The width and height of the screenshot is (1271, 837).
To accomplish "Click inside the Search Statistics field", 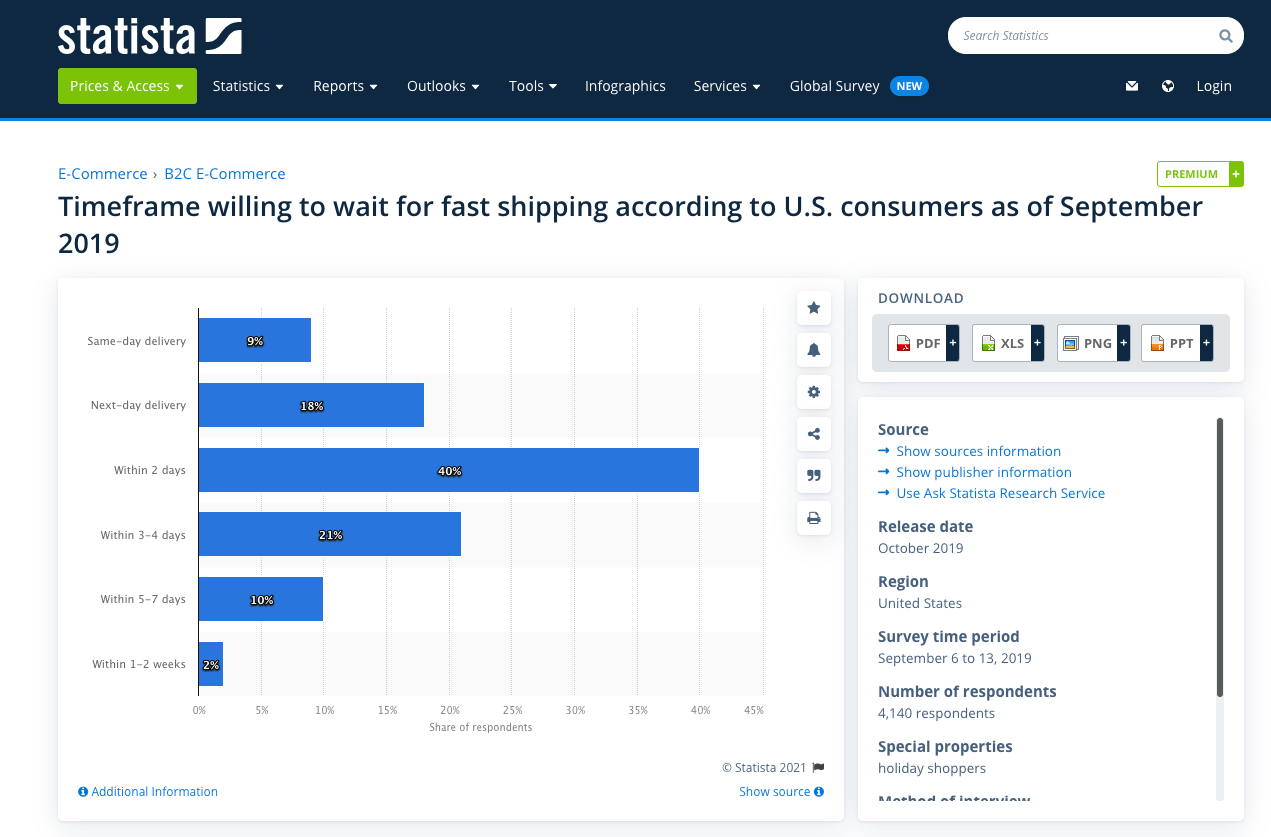I will 1080,35.
